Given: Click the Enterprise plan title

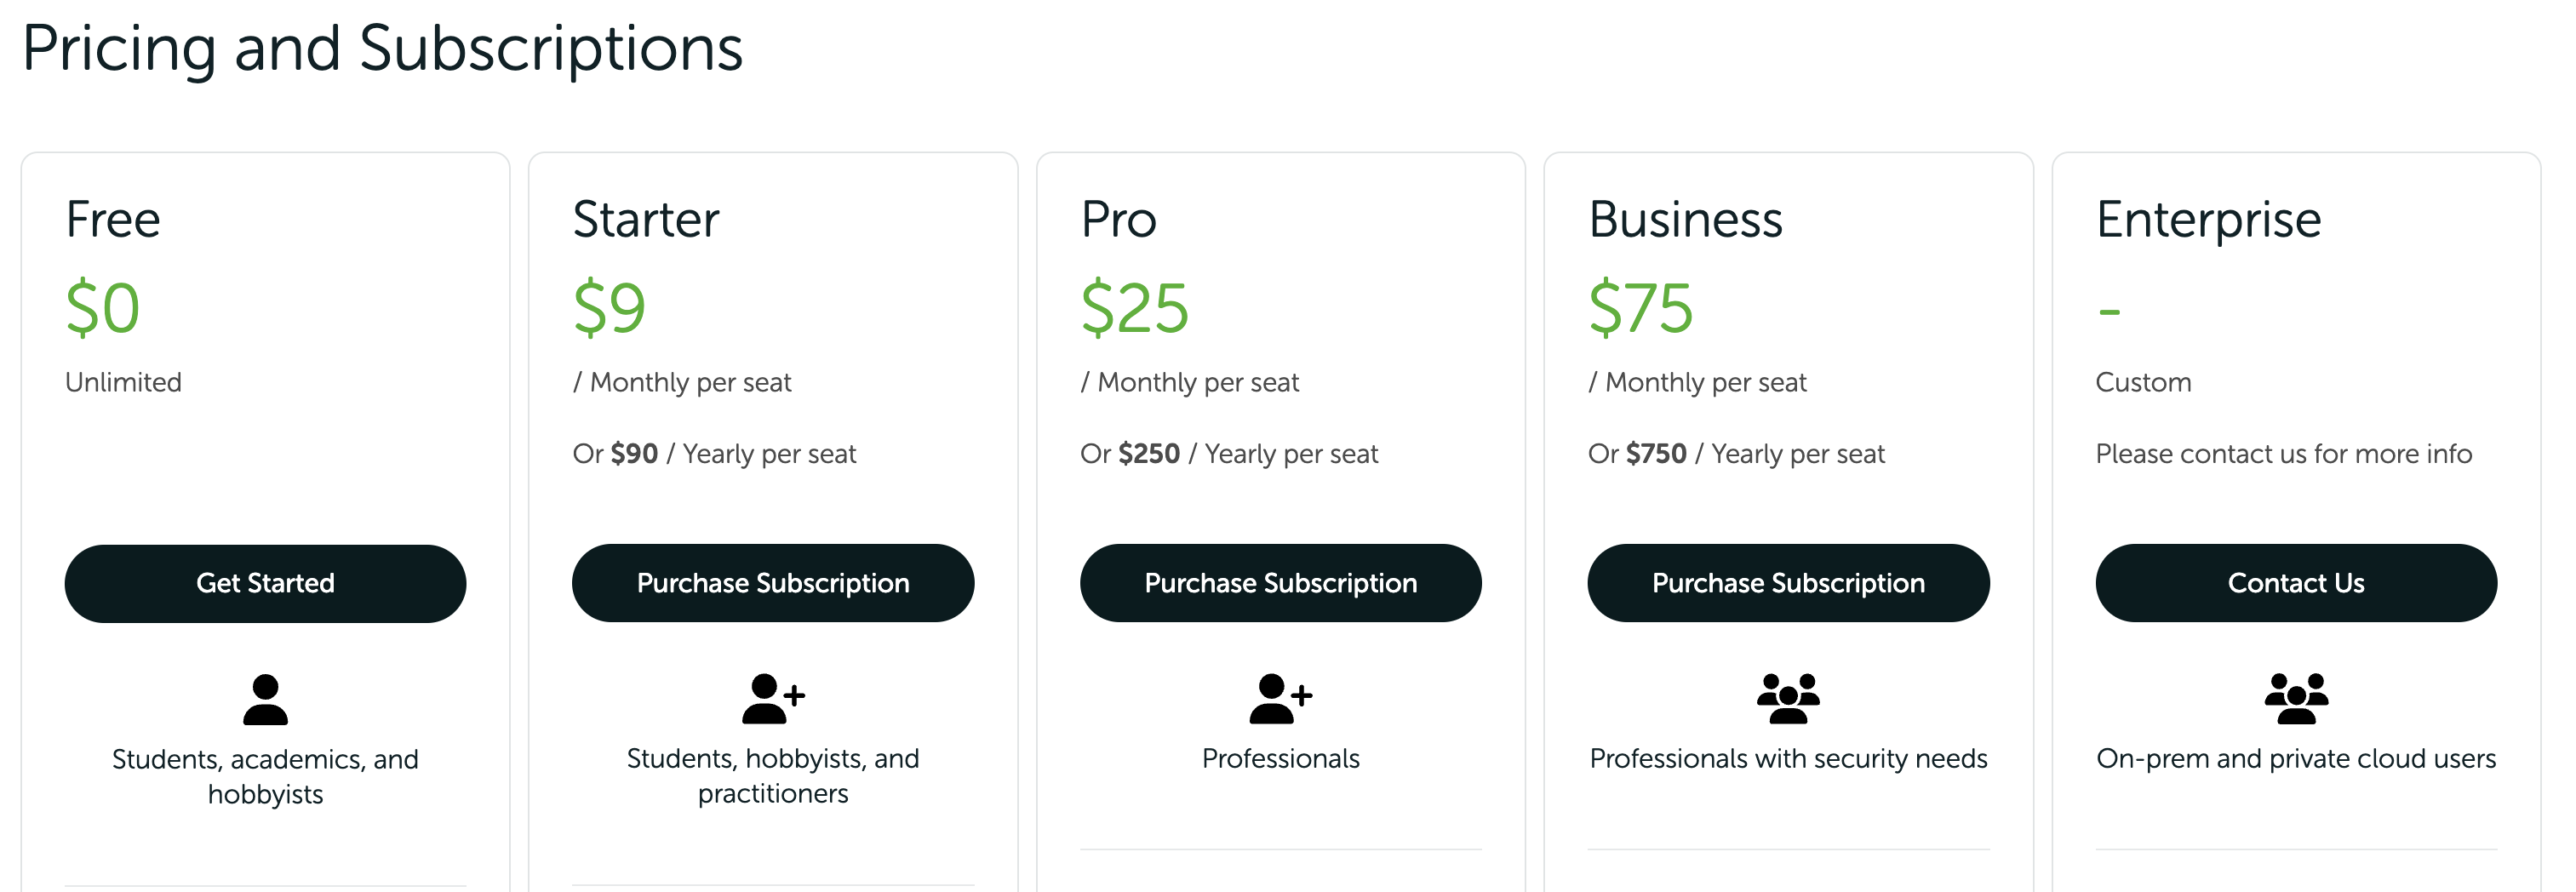Looking at the screenshot, I should [2208, 220].
